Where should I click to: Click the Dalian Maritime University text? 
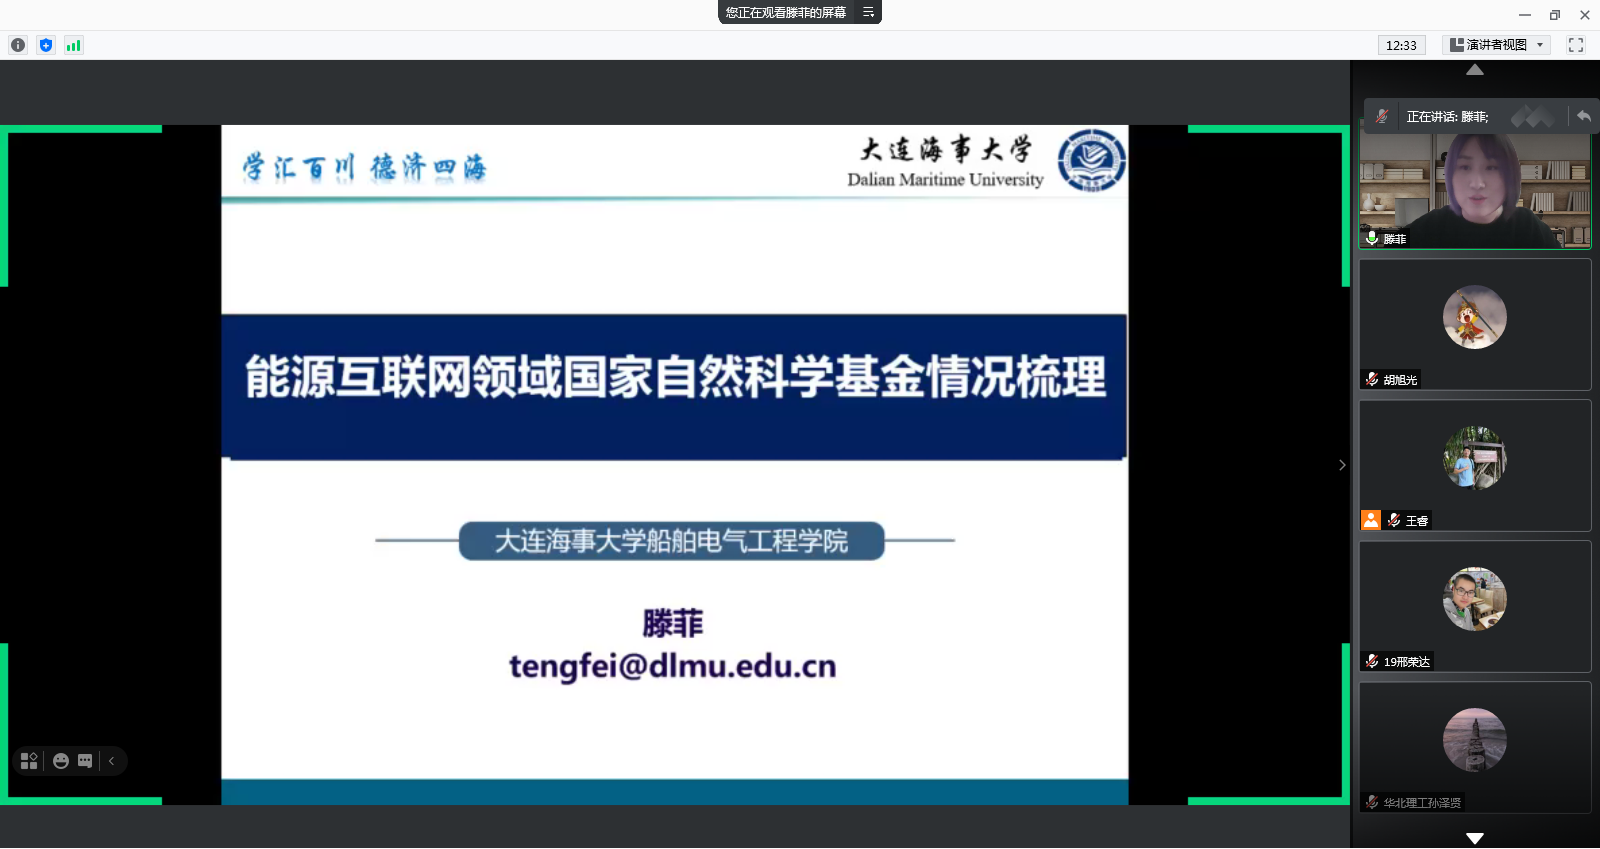click(945, 180)
